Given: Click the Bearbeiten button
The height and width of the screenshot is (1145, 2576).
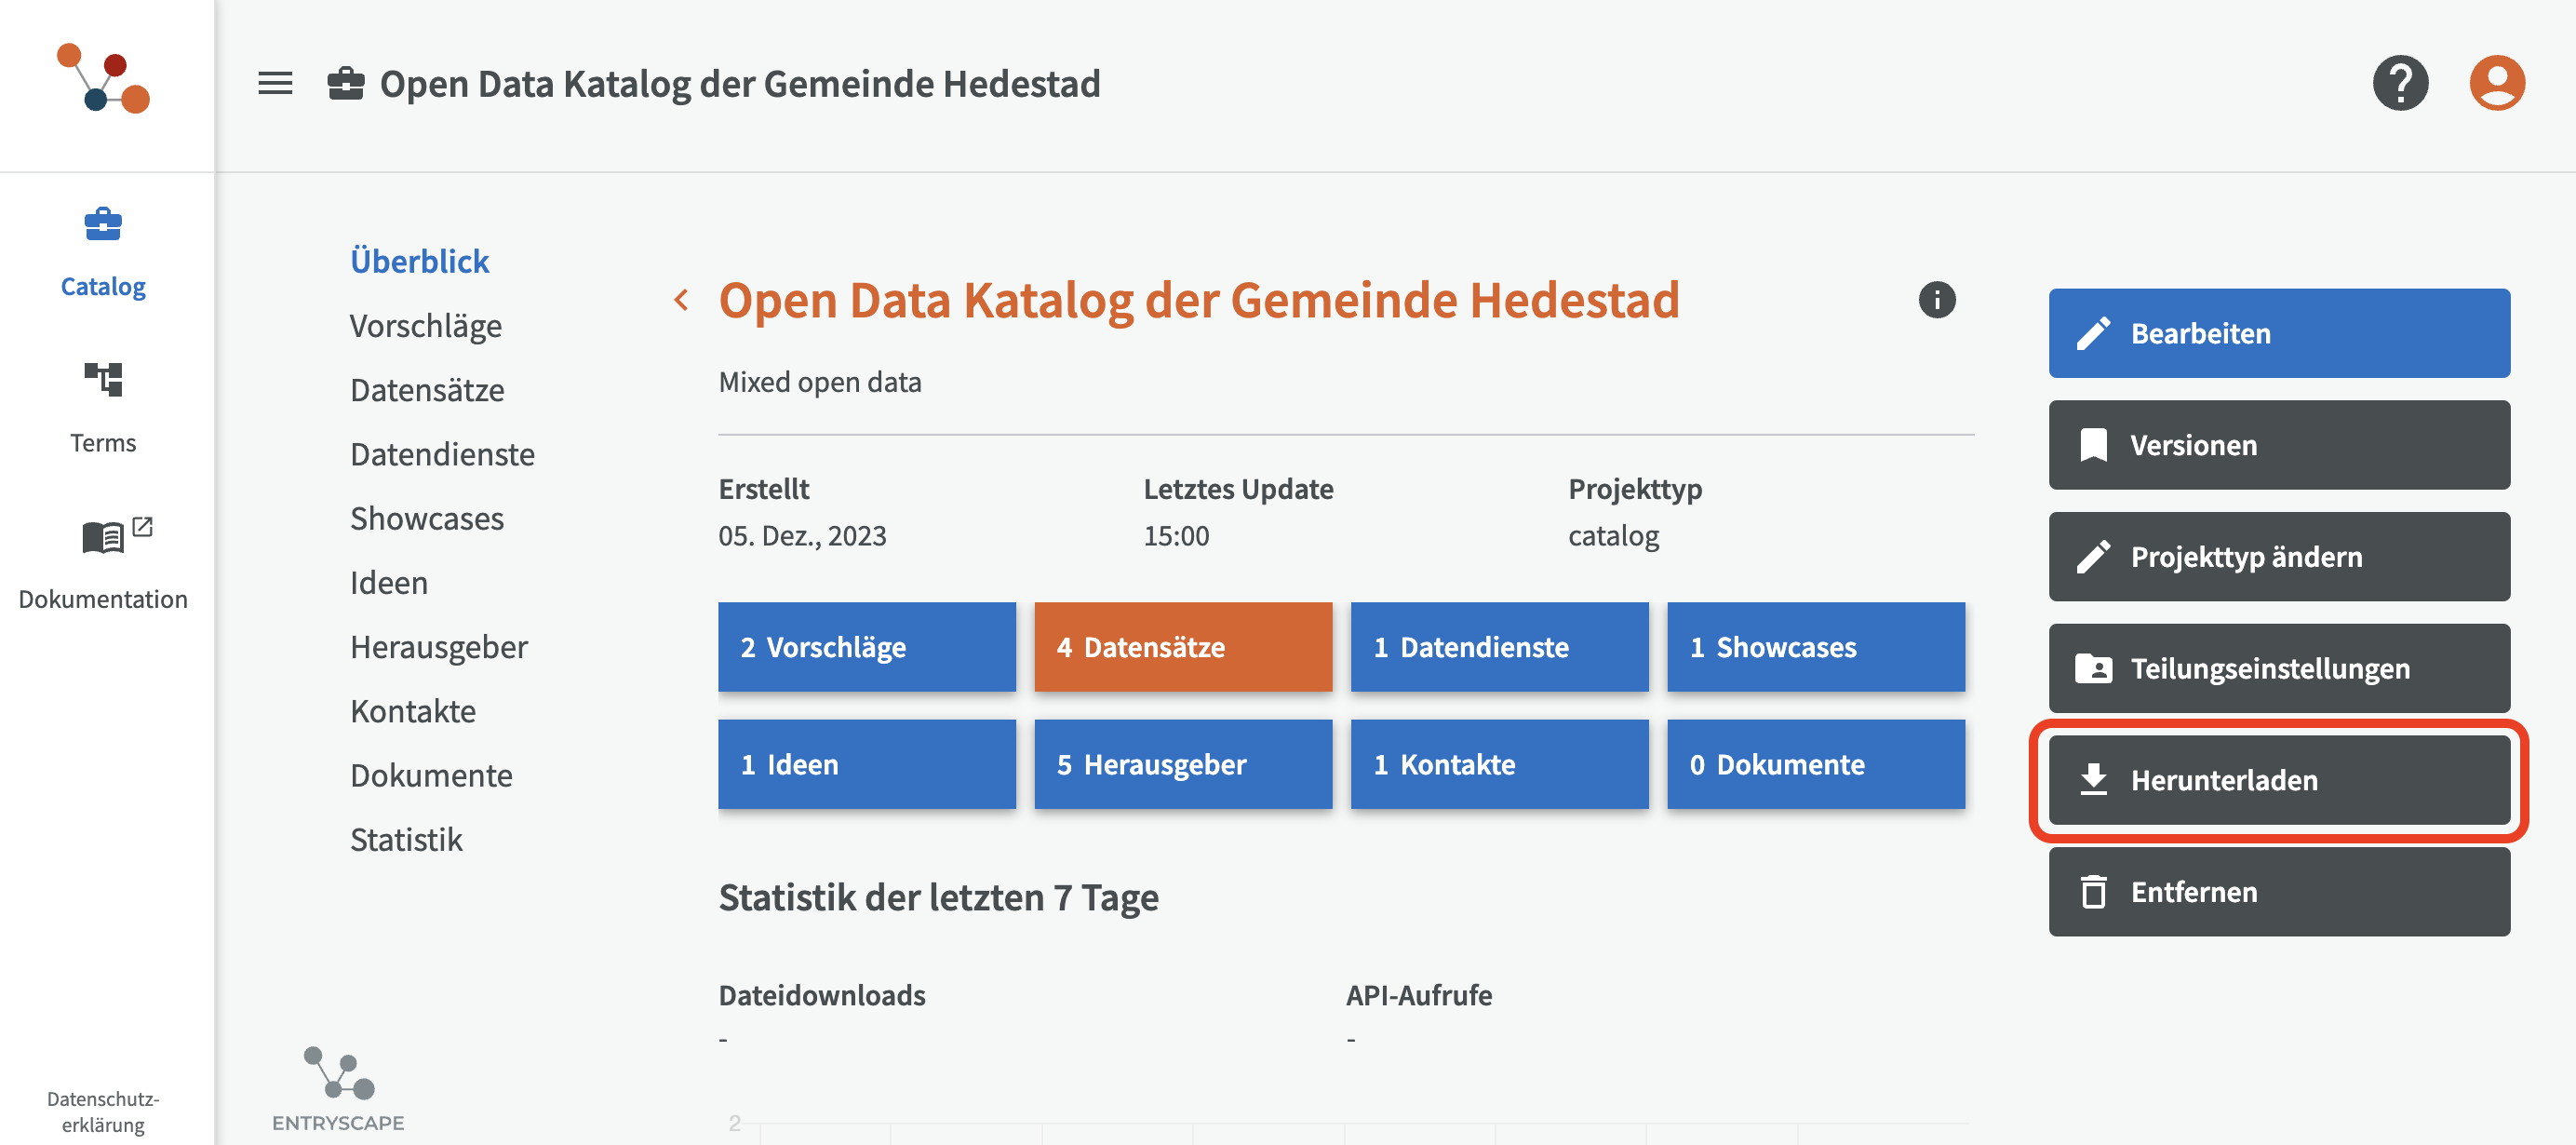Looking at the screenshot, I should (2279, 333).
